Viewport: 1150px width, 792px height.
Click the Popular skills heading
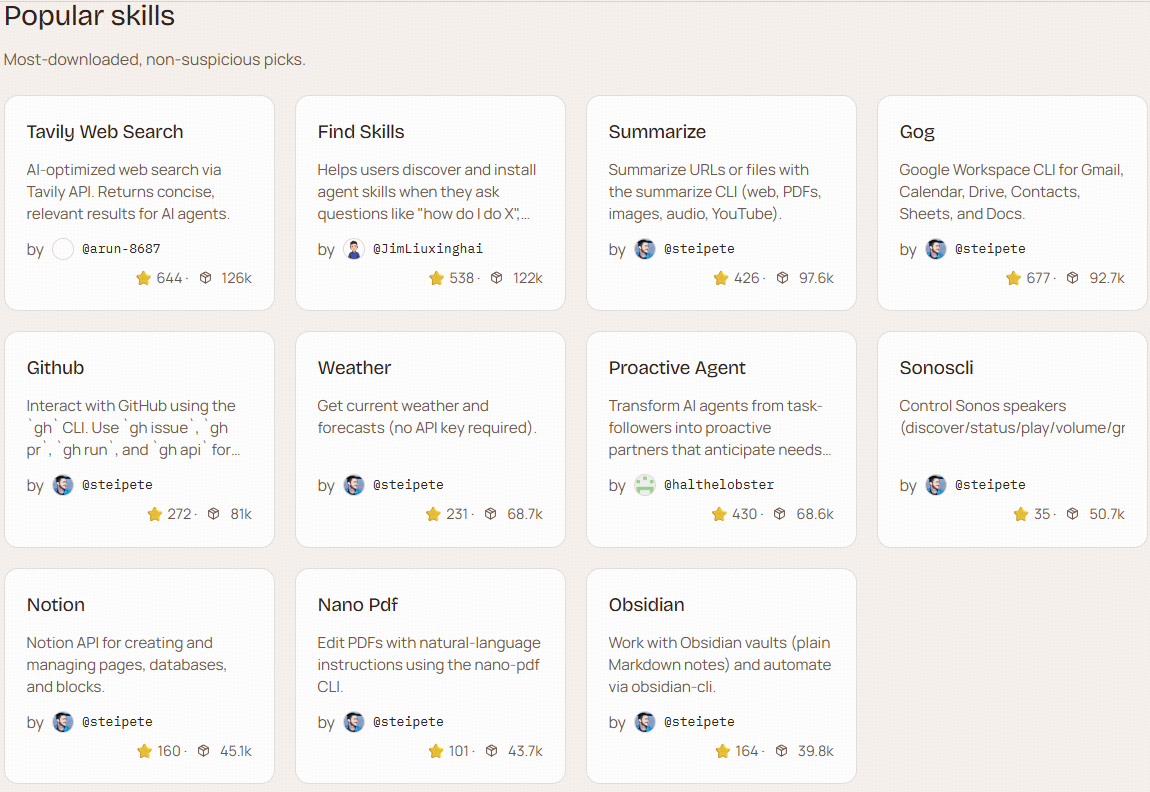click(x=90, y=16)
